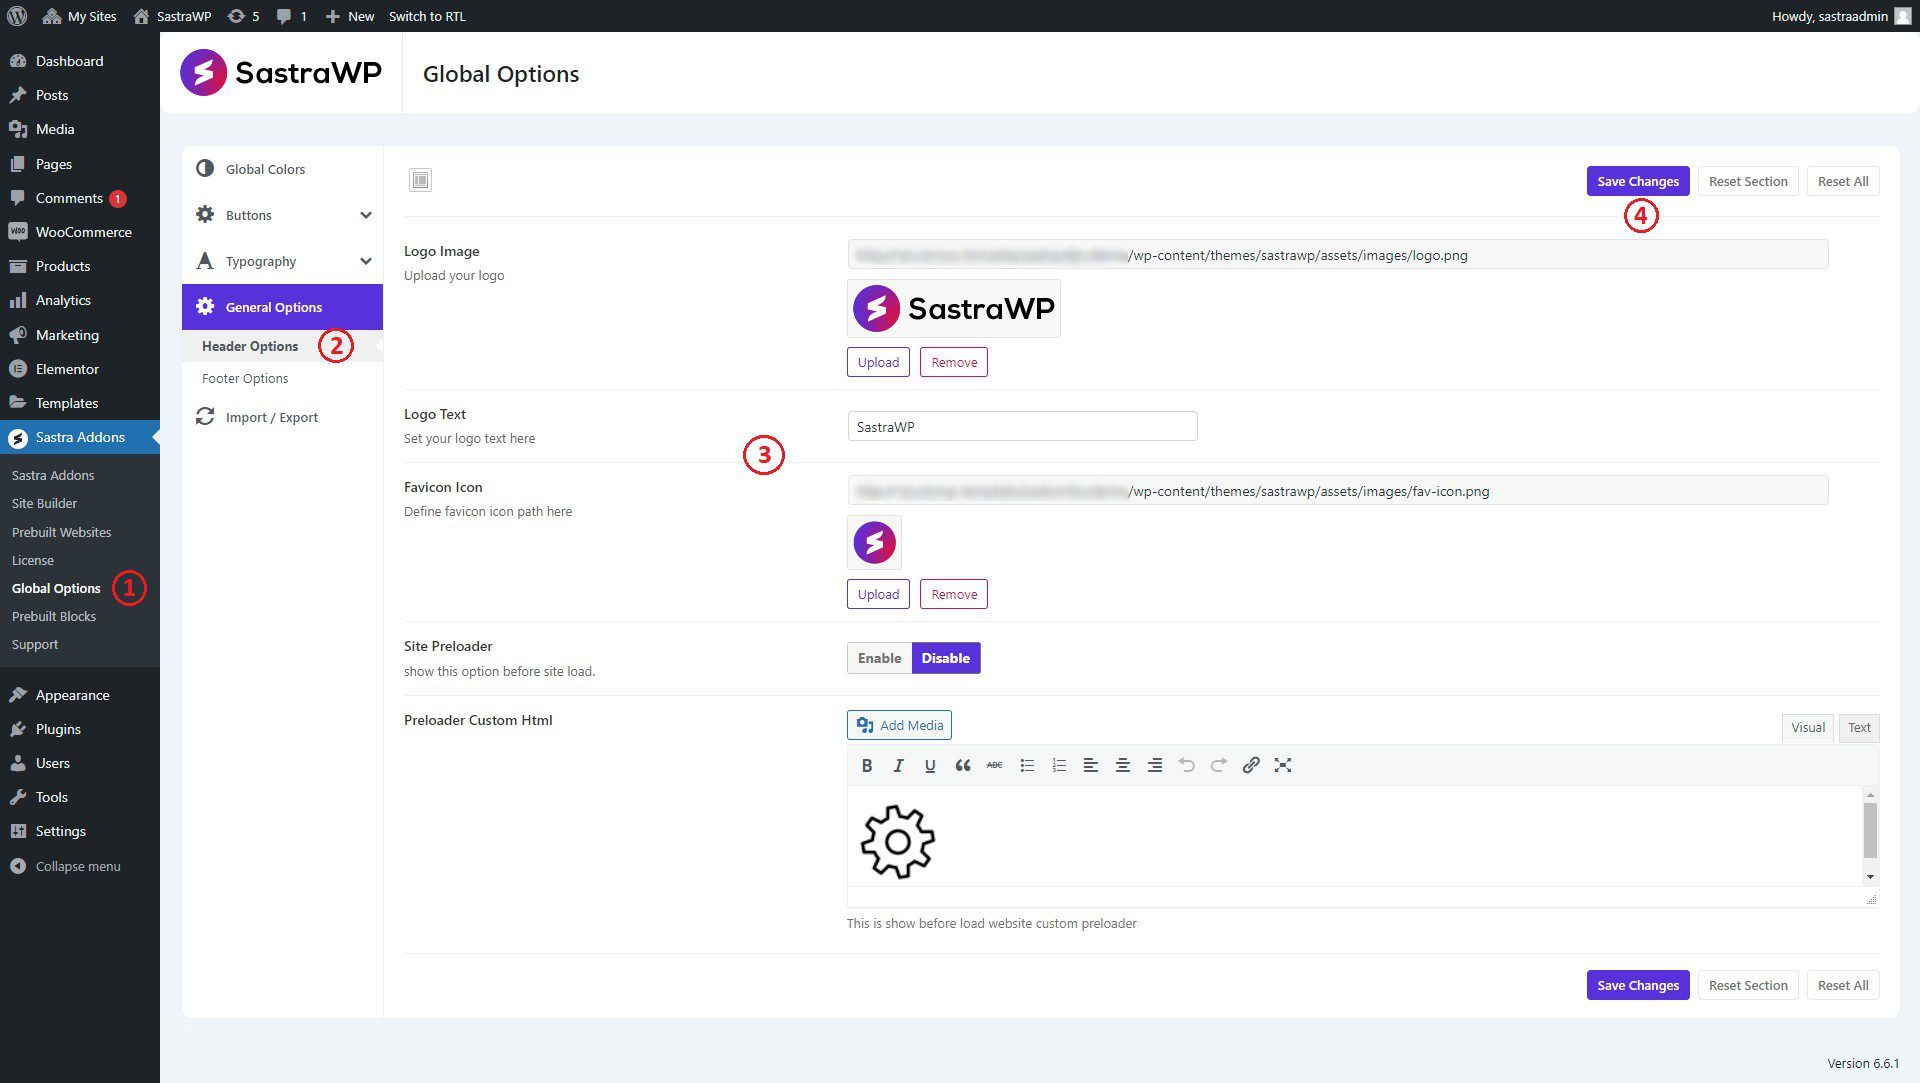Click Switch to RTL
Image resolution: width=1920 pixels, height=1083 pixels.
[x=427, y=16]
